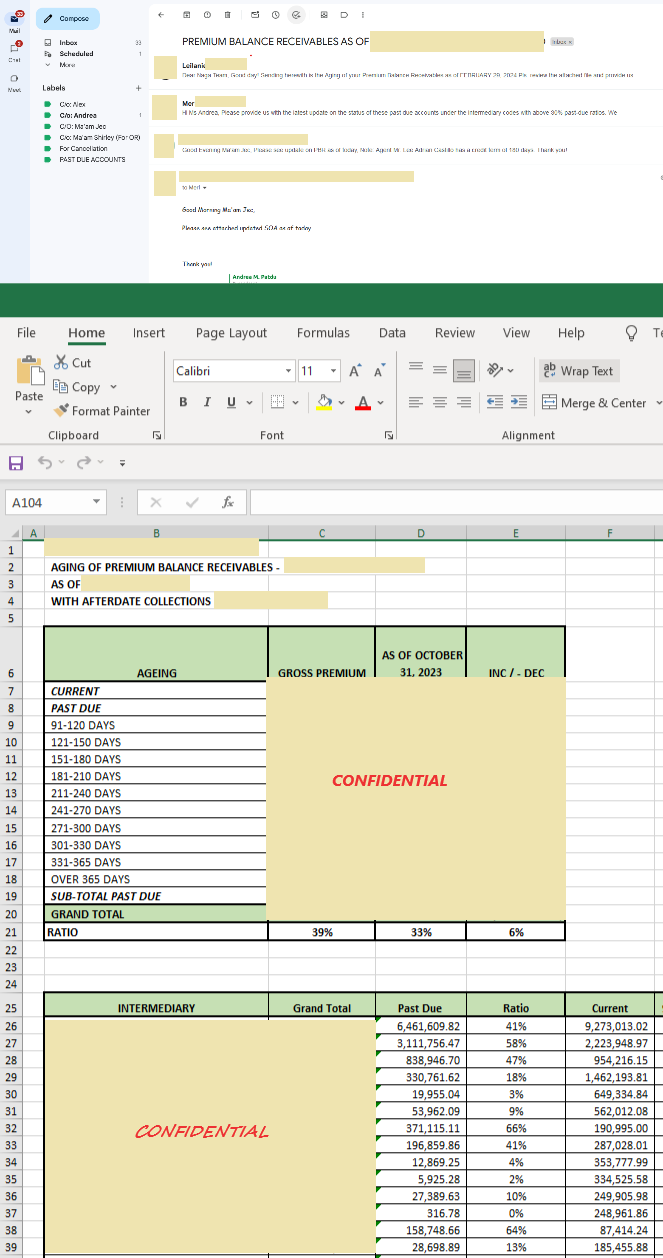The height and width of the screenshot is (1258, 663).
Task: Switch to the Formulas ribbon tab
Action: click(x=323, y=333)
